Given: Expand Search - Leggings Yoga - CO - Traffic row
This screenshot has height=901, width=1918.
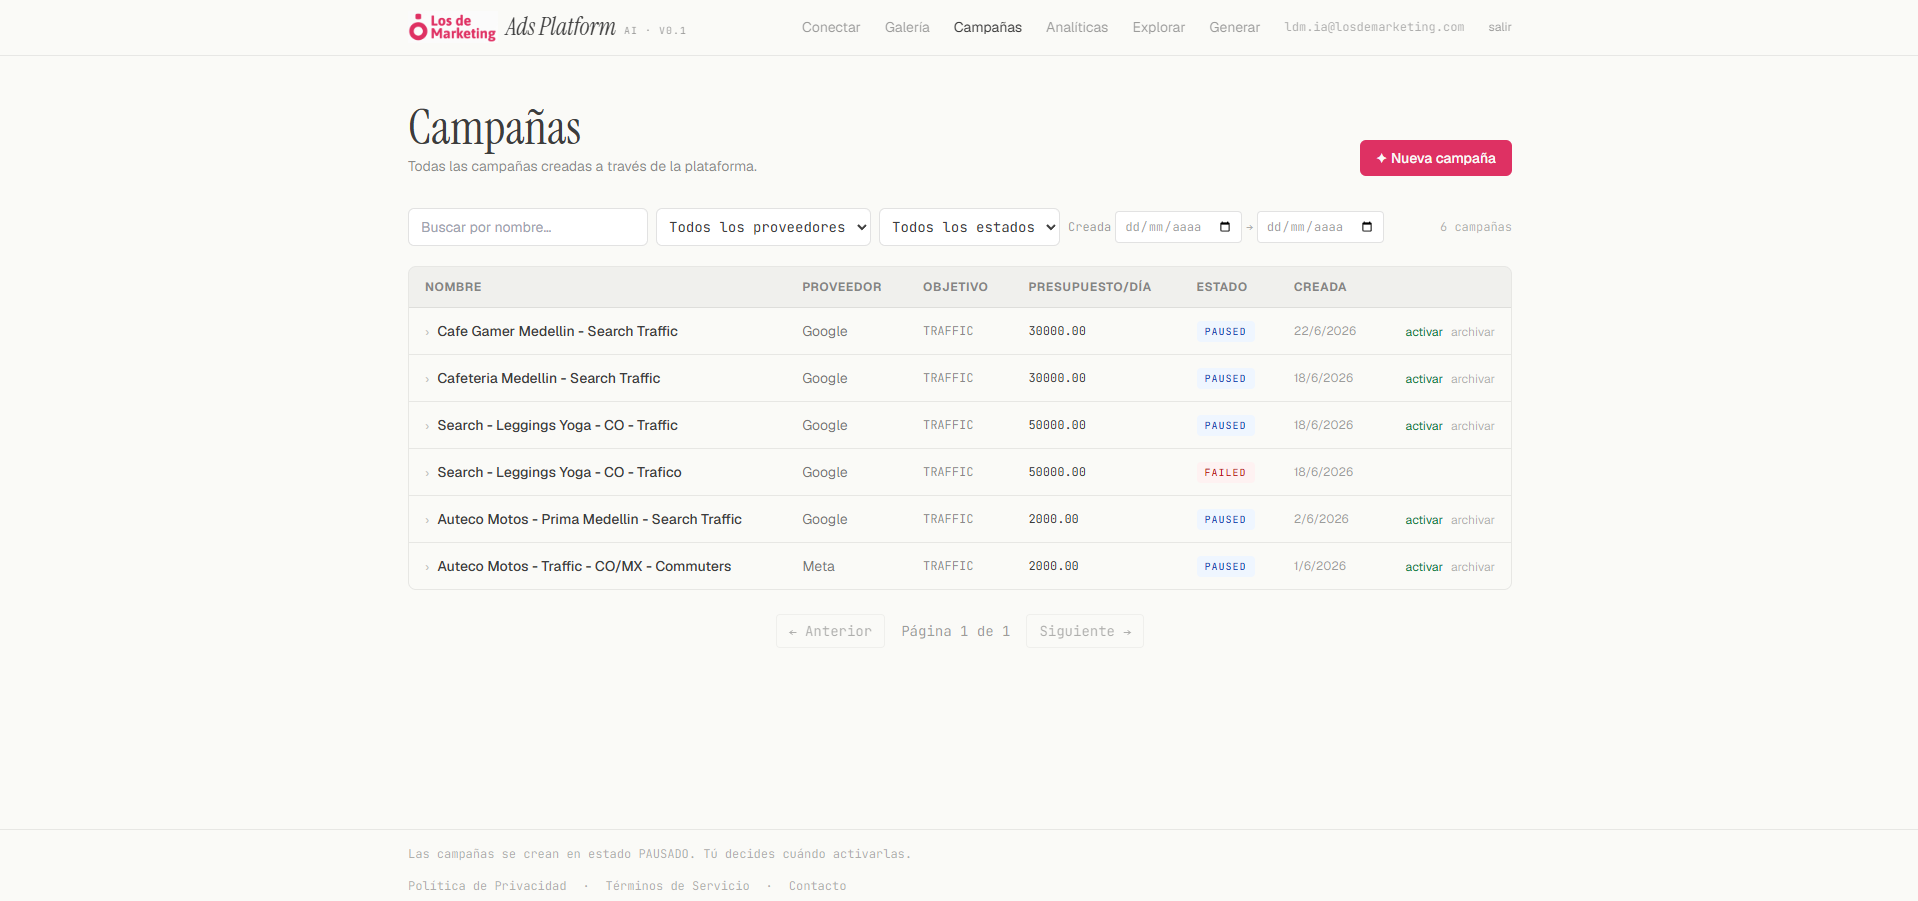Looking at the screenshot, I should 427,426.
